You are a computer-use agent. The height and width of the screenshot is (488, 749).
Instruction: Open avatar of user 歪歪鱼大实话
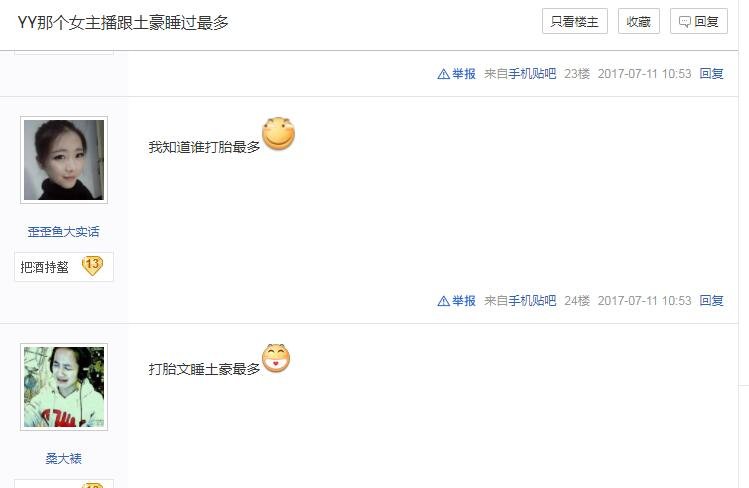coord(64,160)
